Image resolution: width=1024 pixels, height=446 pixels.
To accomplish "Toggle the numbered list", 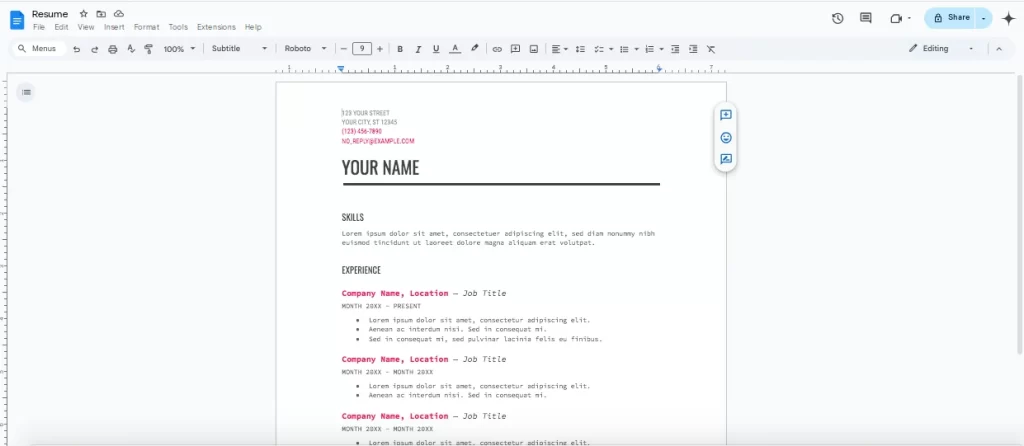I will [649, 49].
